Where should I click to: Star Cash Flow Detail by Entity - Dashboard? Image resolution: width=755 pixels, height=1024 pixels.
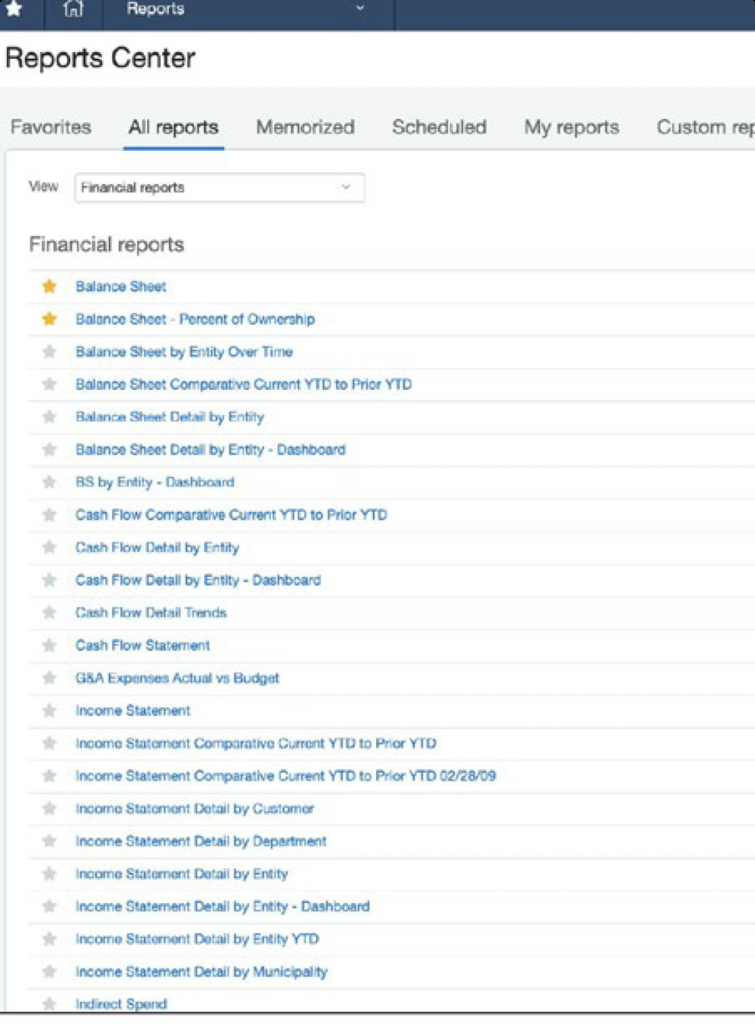tap(49, 580)
